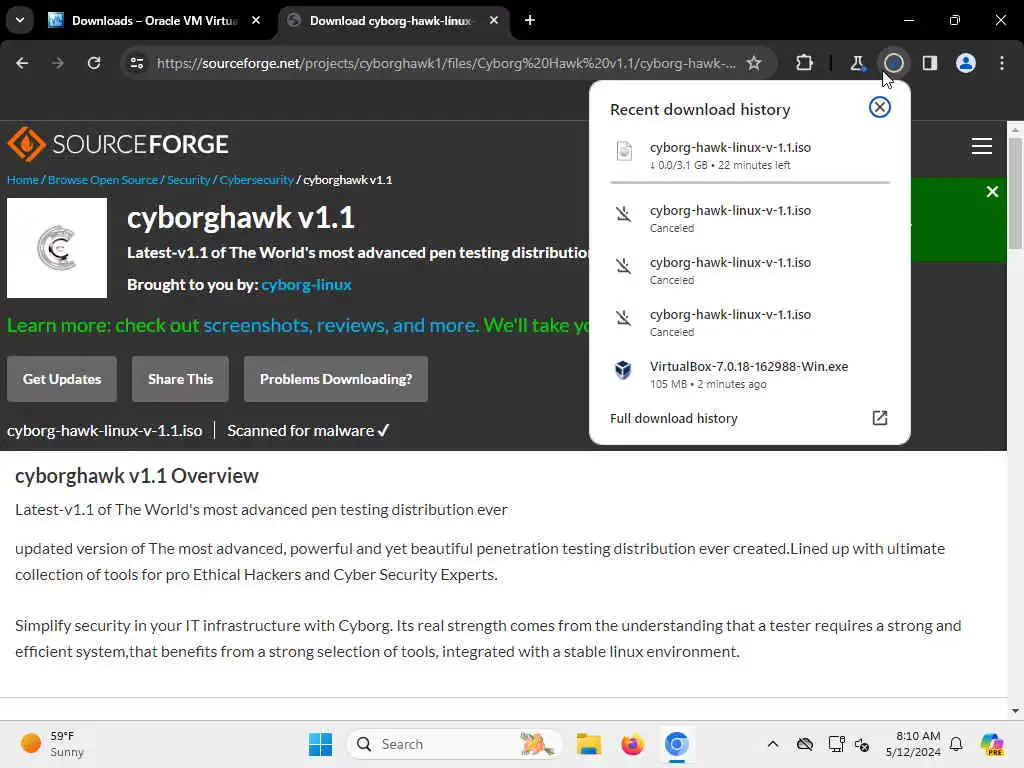Click screenshots, reviews, and more link
The width and height of the screenshot is (1024, 768).
340,325
